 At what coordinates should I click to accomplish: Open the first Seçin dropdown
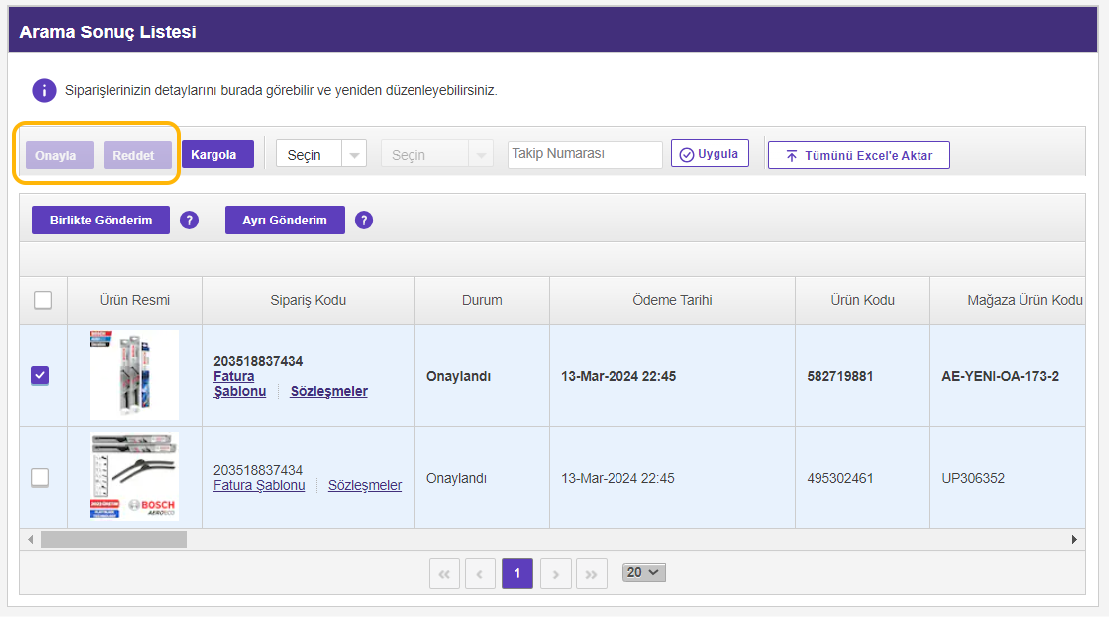tap(320, 155)
